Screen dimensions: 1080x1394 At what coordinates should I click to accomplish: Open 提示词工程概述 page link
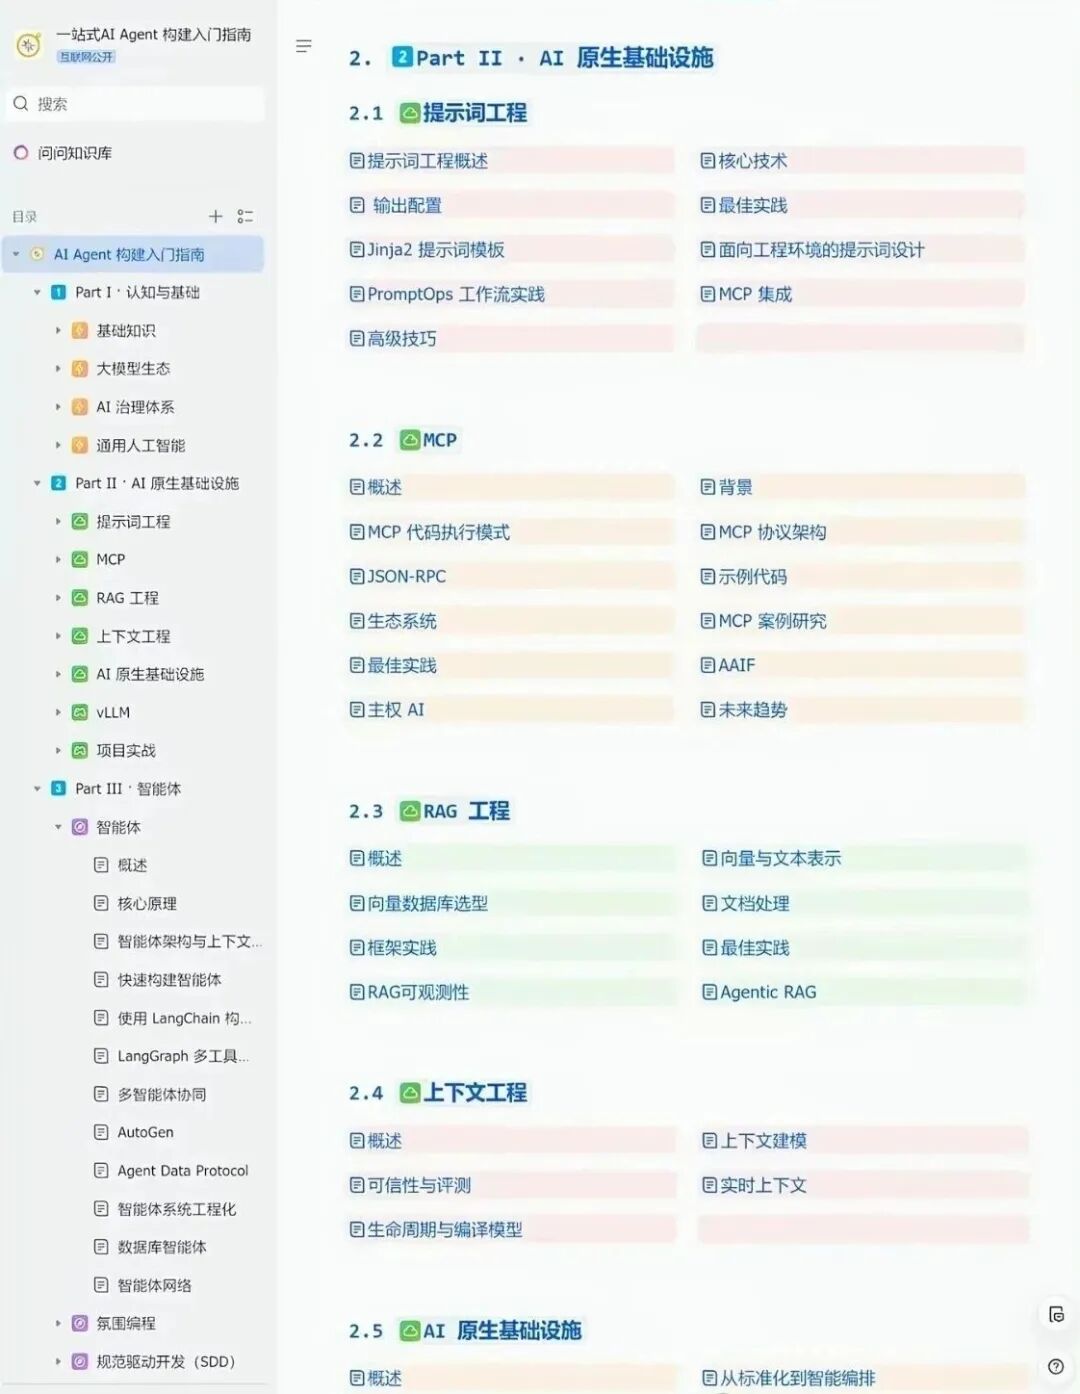click(x=427, y=161)
